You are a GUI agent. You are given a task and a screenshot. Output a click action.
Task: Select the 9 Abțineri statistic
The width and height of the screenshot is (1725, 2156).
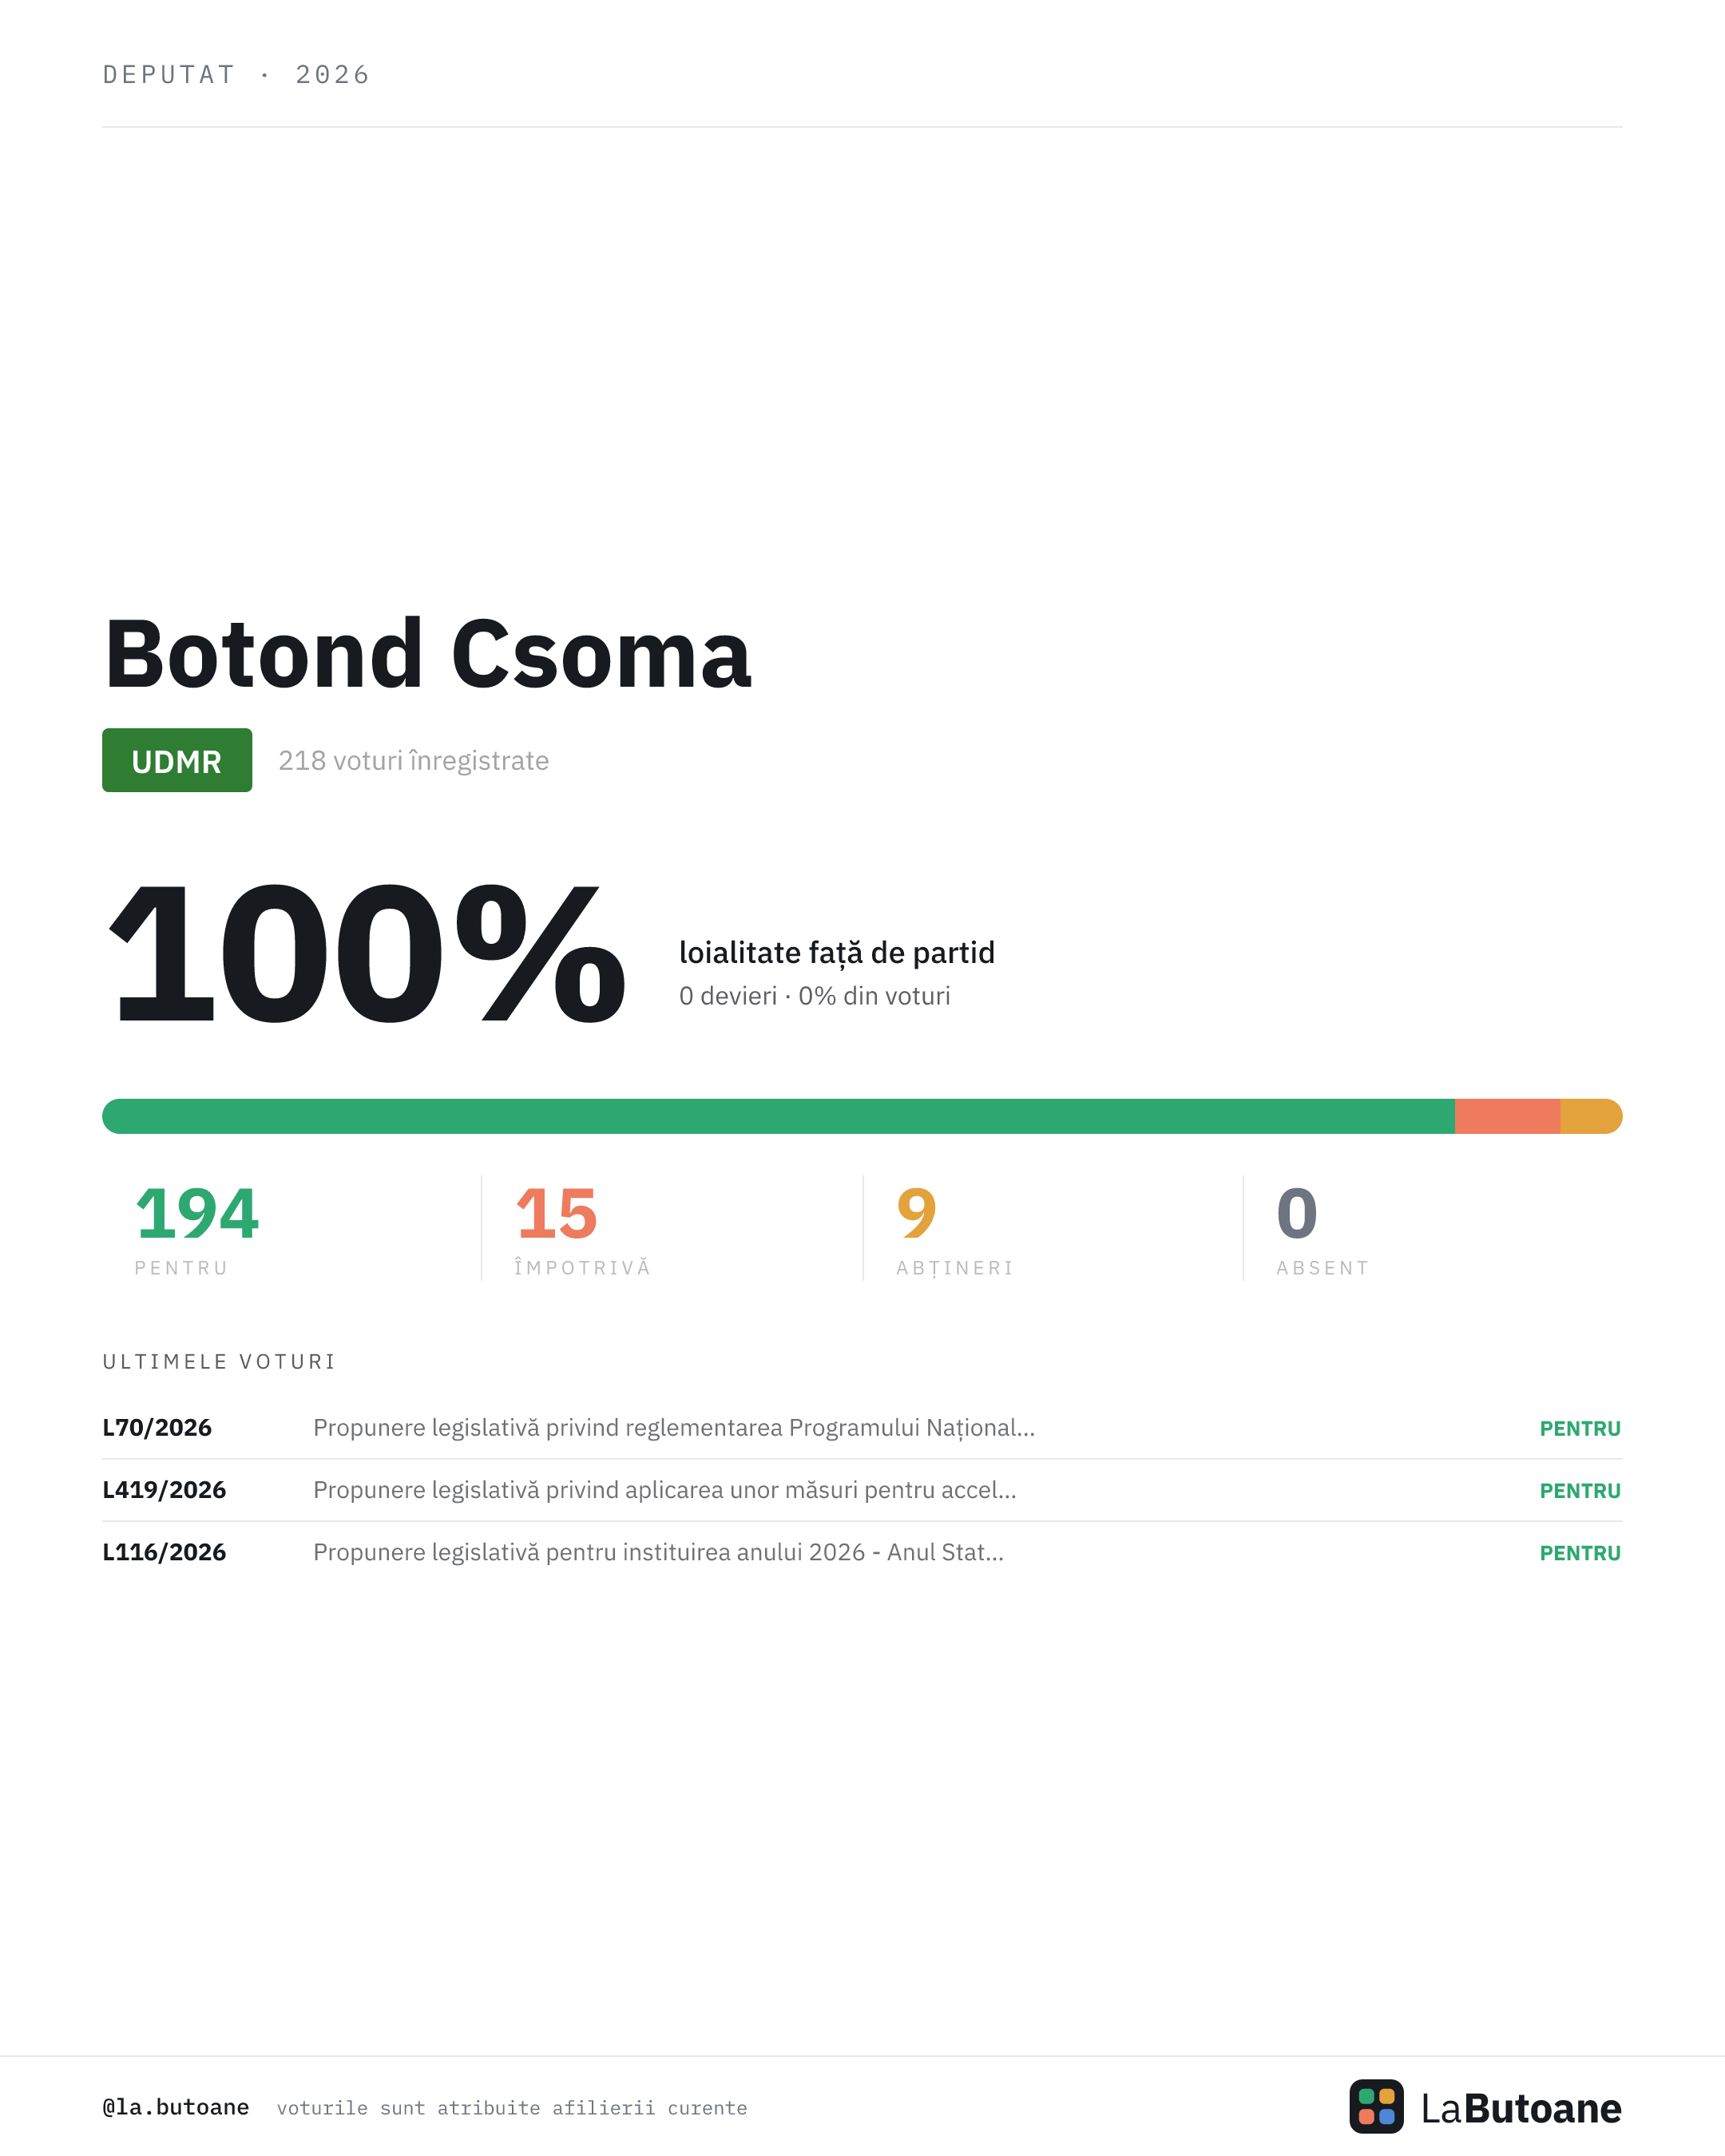[x=955, y=1229]
